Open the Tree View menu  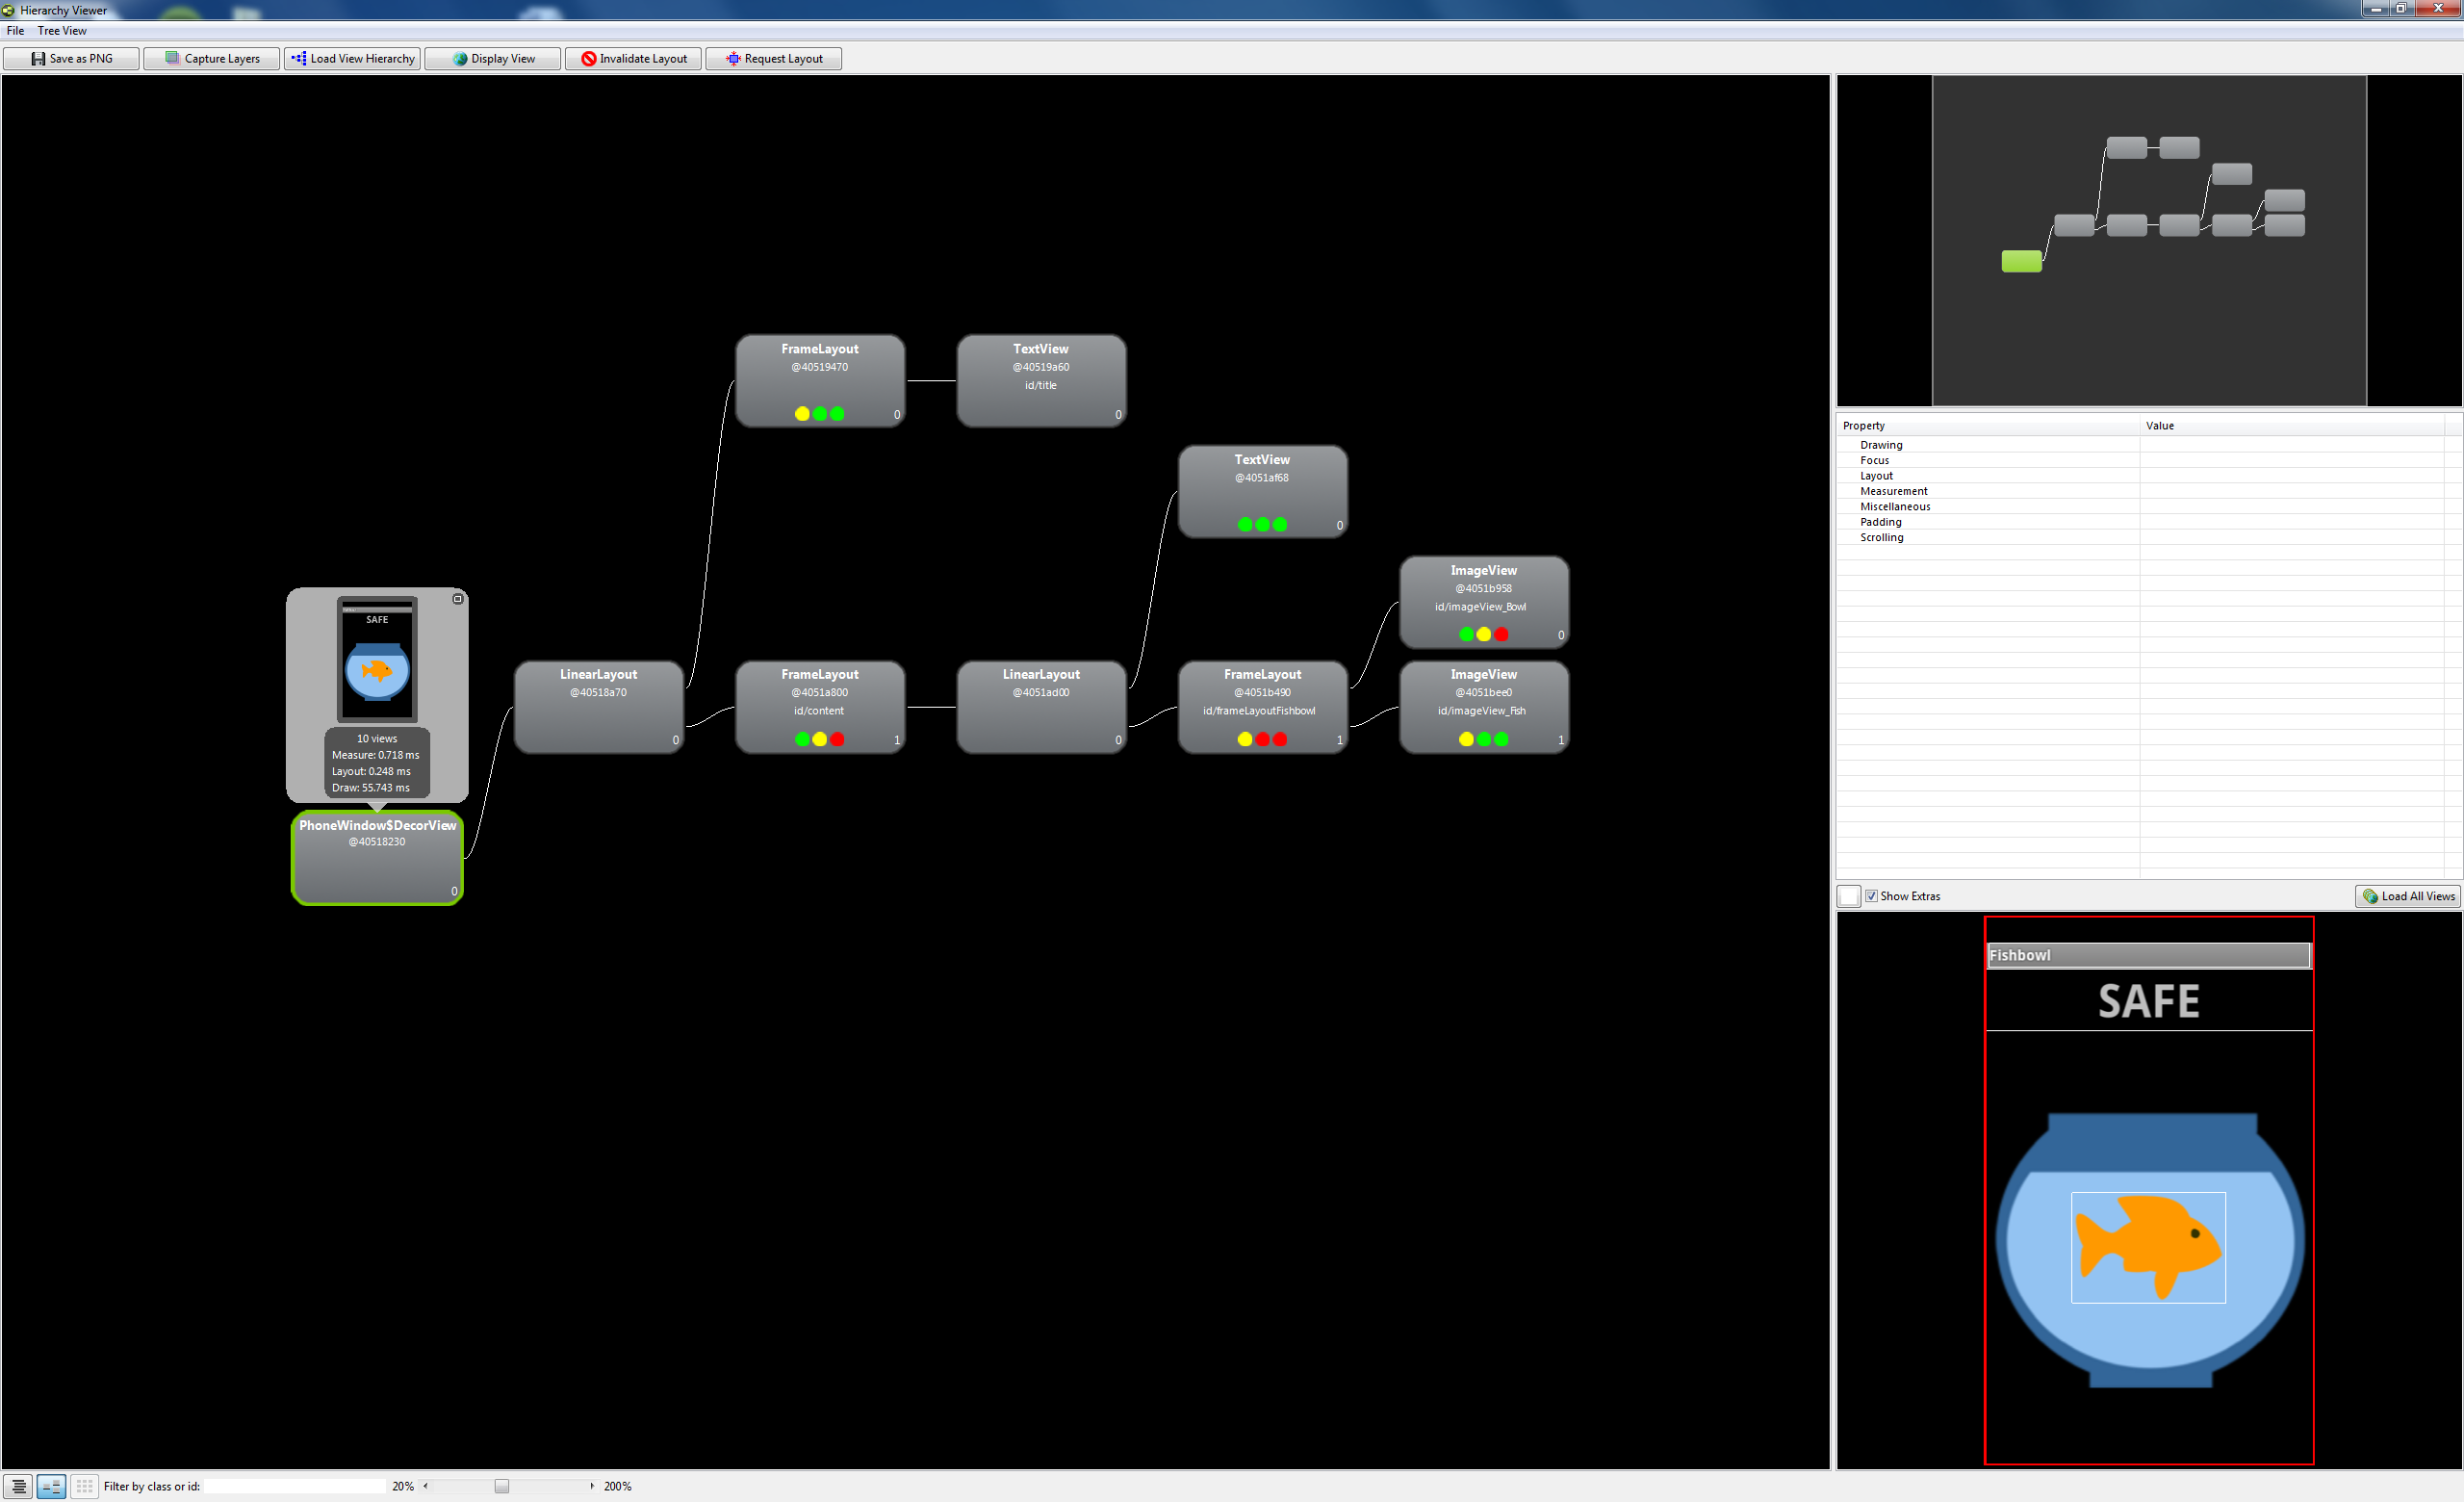pyautogui.click(x=62, y=31)
